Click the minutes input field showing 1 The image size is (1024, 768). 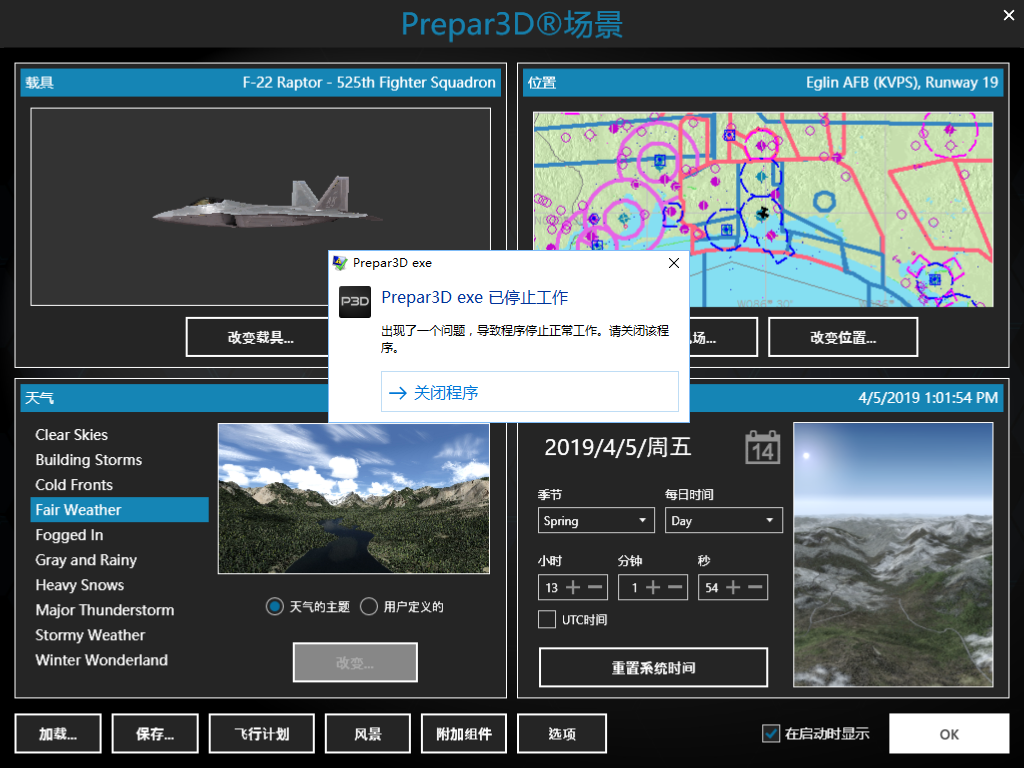coord(632,588)
